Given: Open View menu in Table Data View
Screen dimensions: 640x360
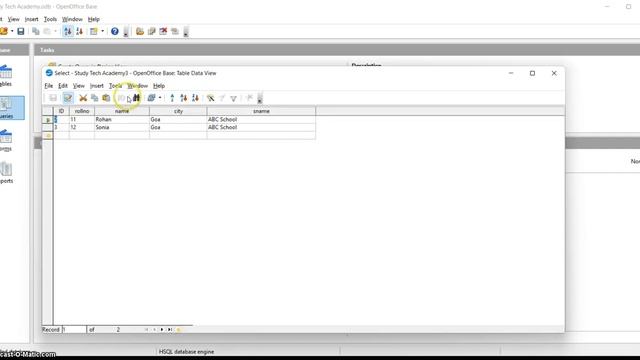Looking at the screenshot, I should click(79, 86).
